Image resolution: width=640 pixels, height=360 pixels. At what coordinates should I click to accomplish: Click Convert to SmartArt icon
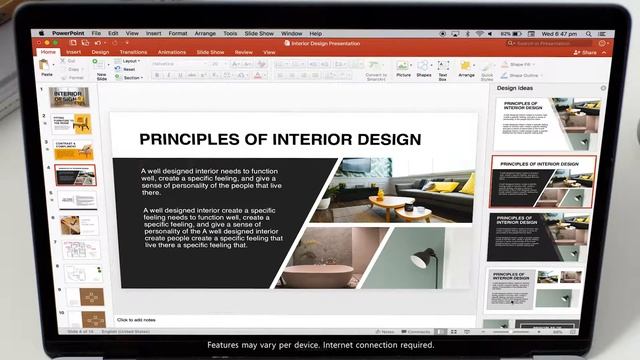[x=374, y=66]
